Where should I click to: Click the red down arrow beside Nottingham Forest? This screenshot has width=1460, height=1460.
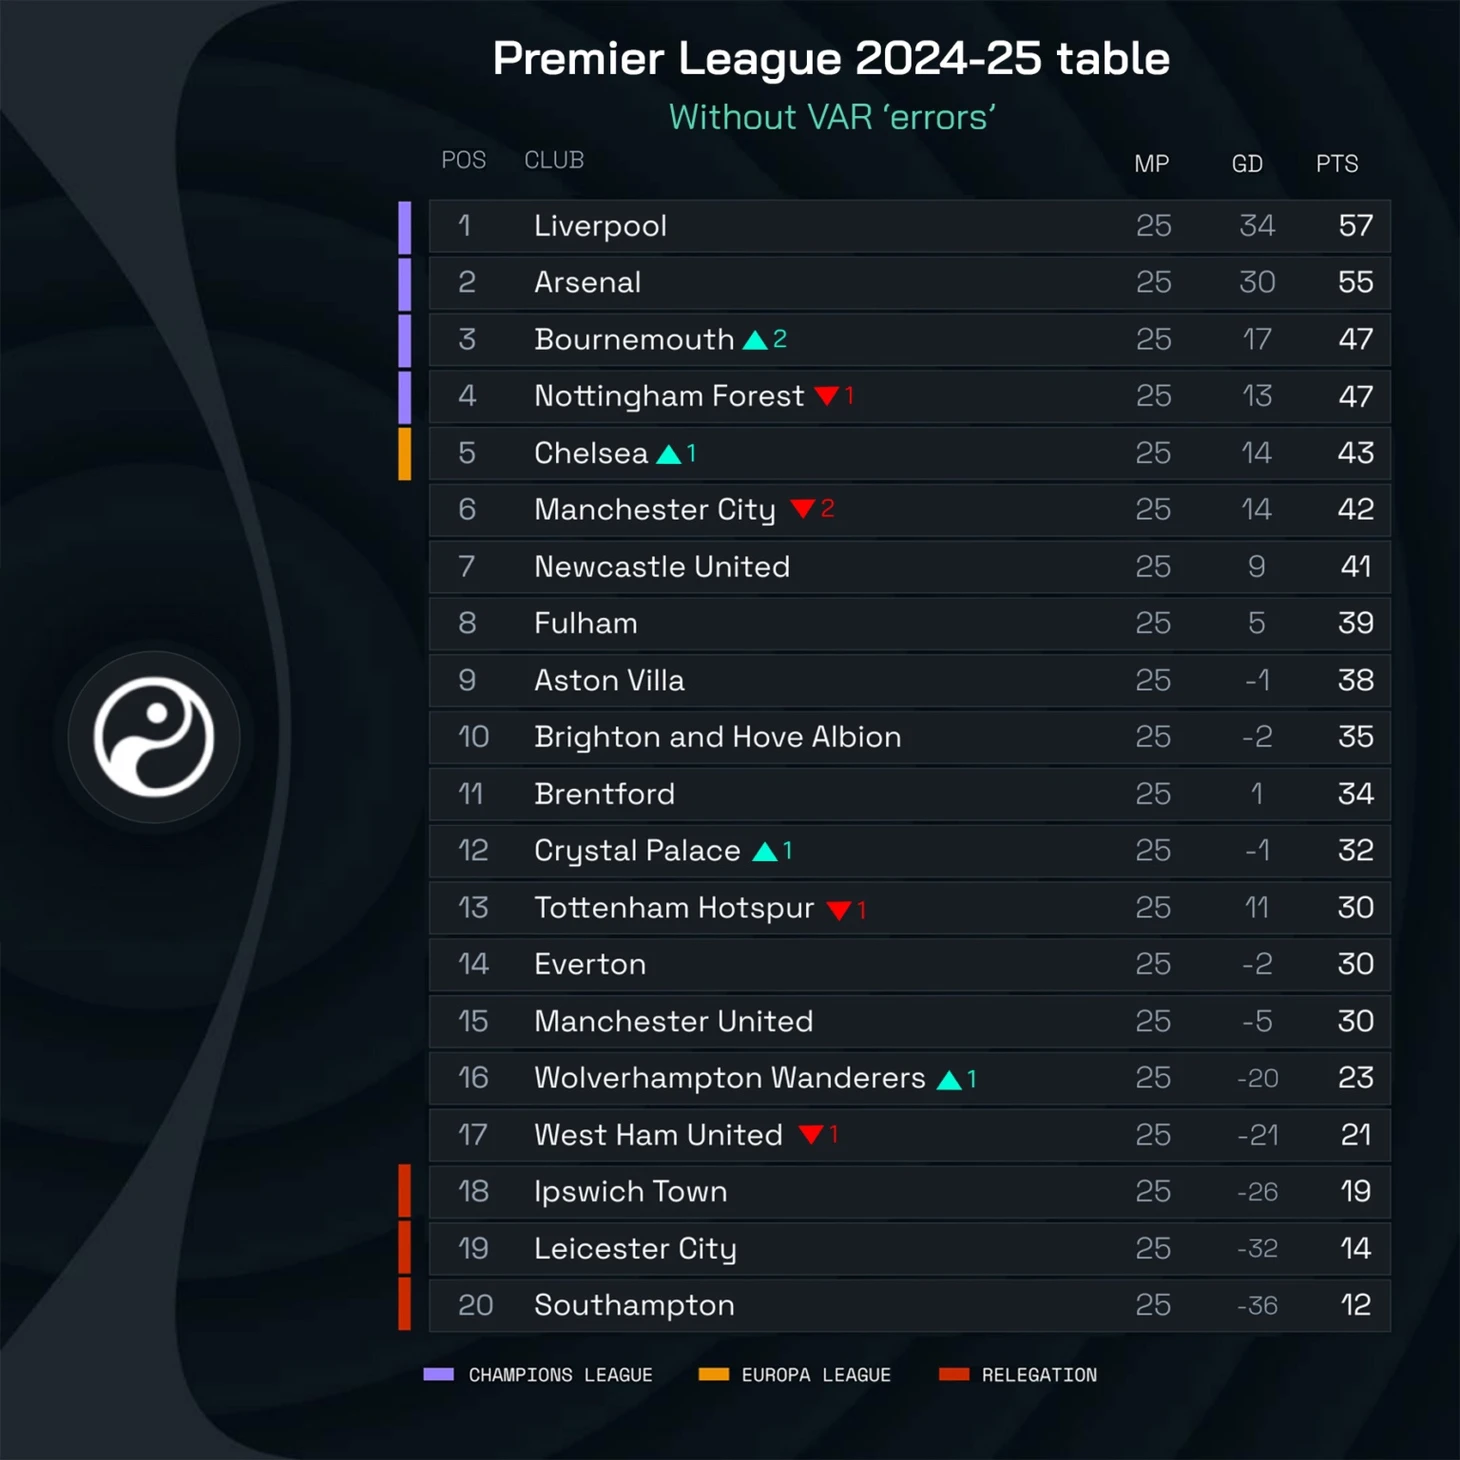click(x=826, y=396)
